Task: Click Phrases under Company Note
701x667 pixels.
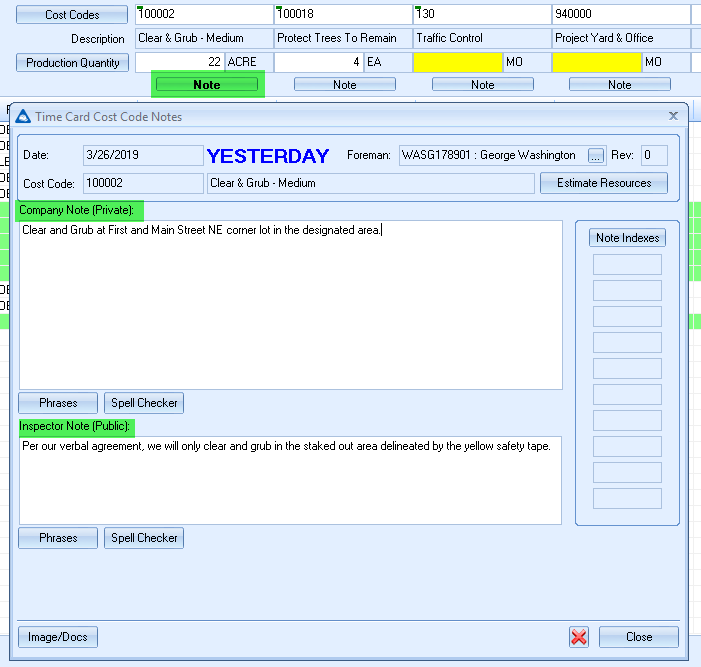Action: pos(58,403)
